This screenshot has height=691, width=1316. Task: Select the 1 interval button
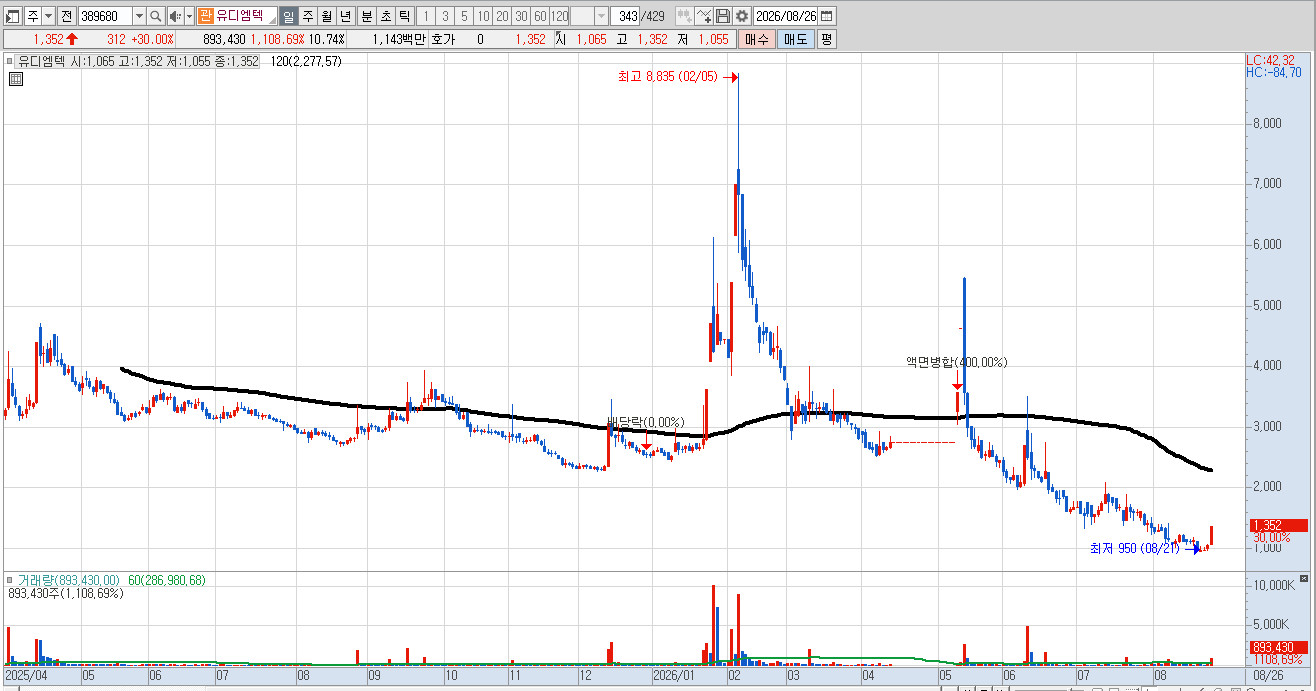pos(425,16)
